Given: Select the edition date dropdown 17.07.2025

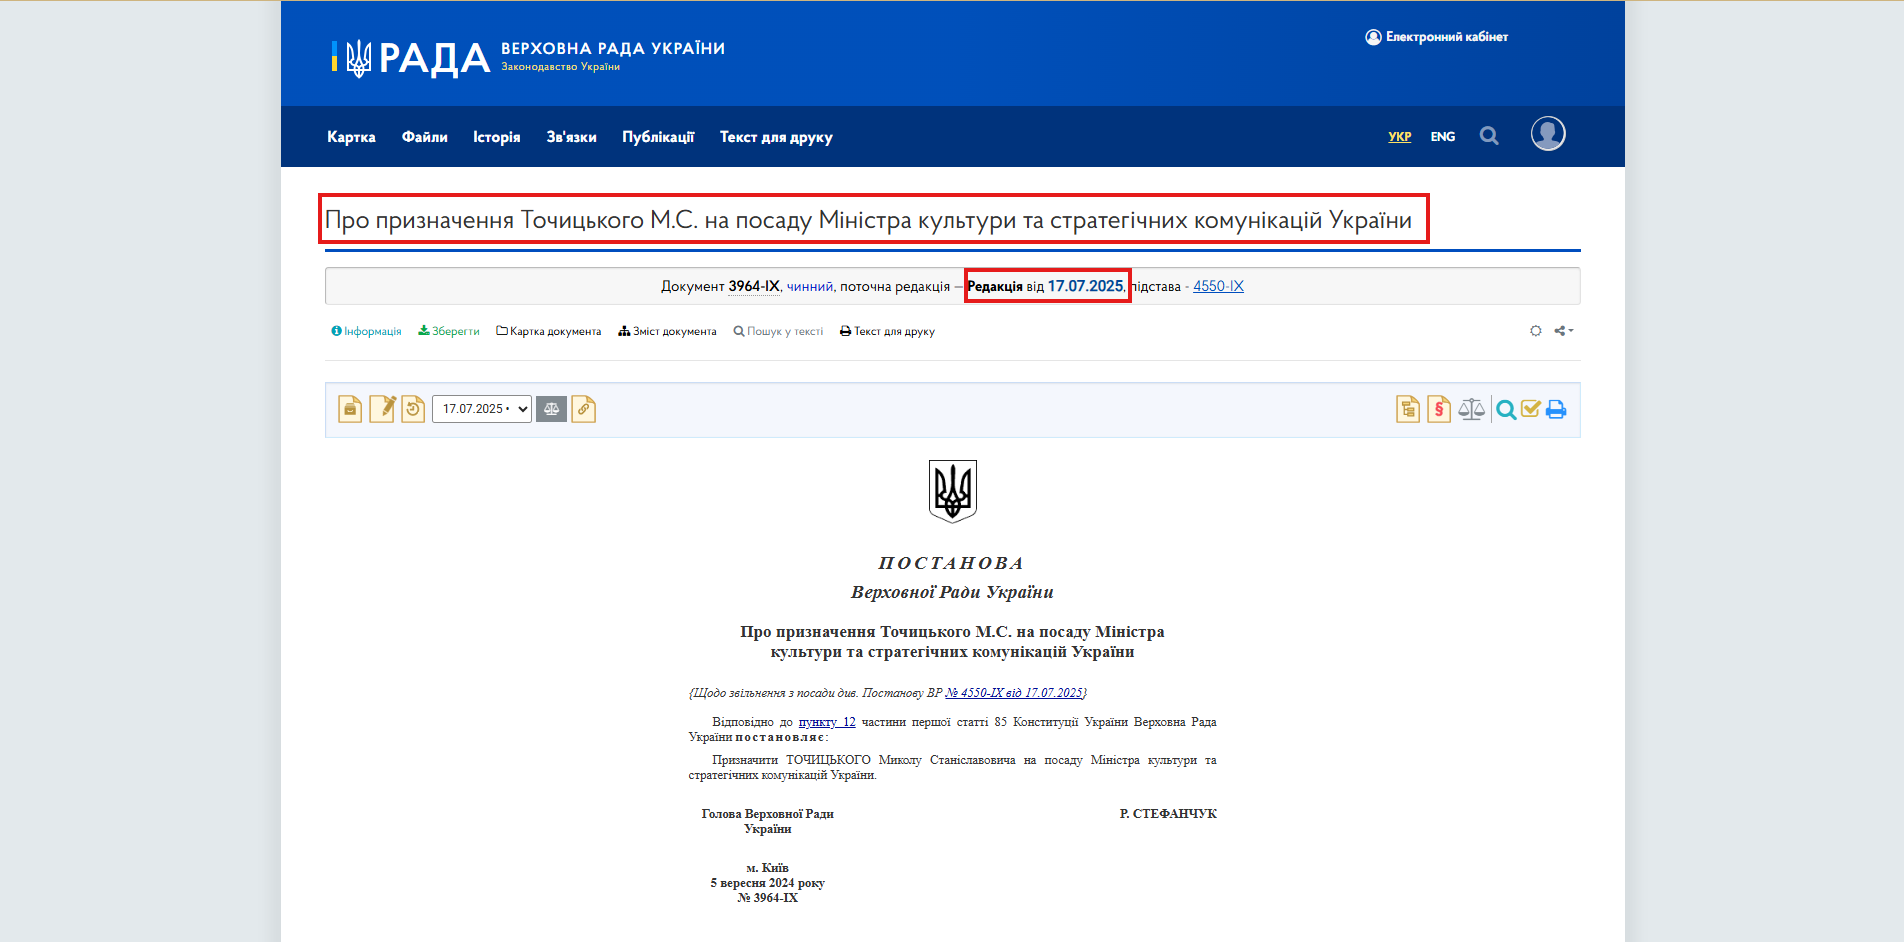Looking at the screenshot, I should [482, 409].
